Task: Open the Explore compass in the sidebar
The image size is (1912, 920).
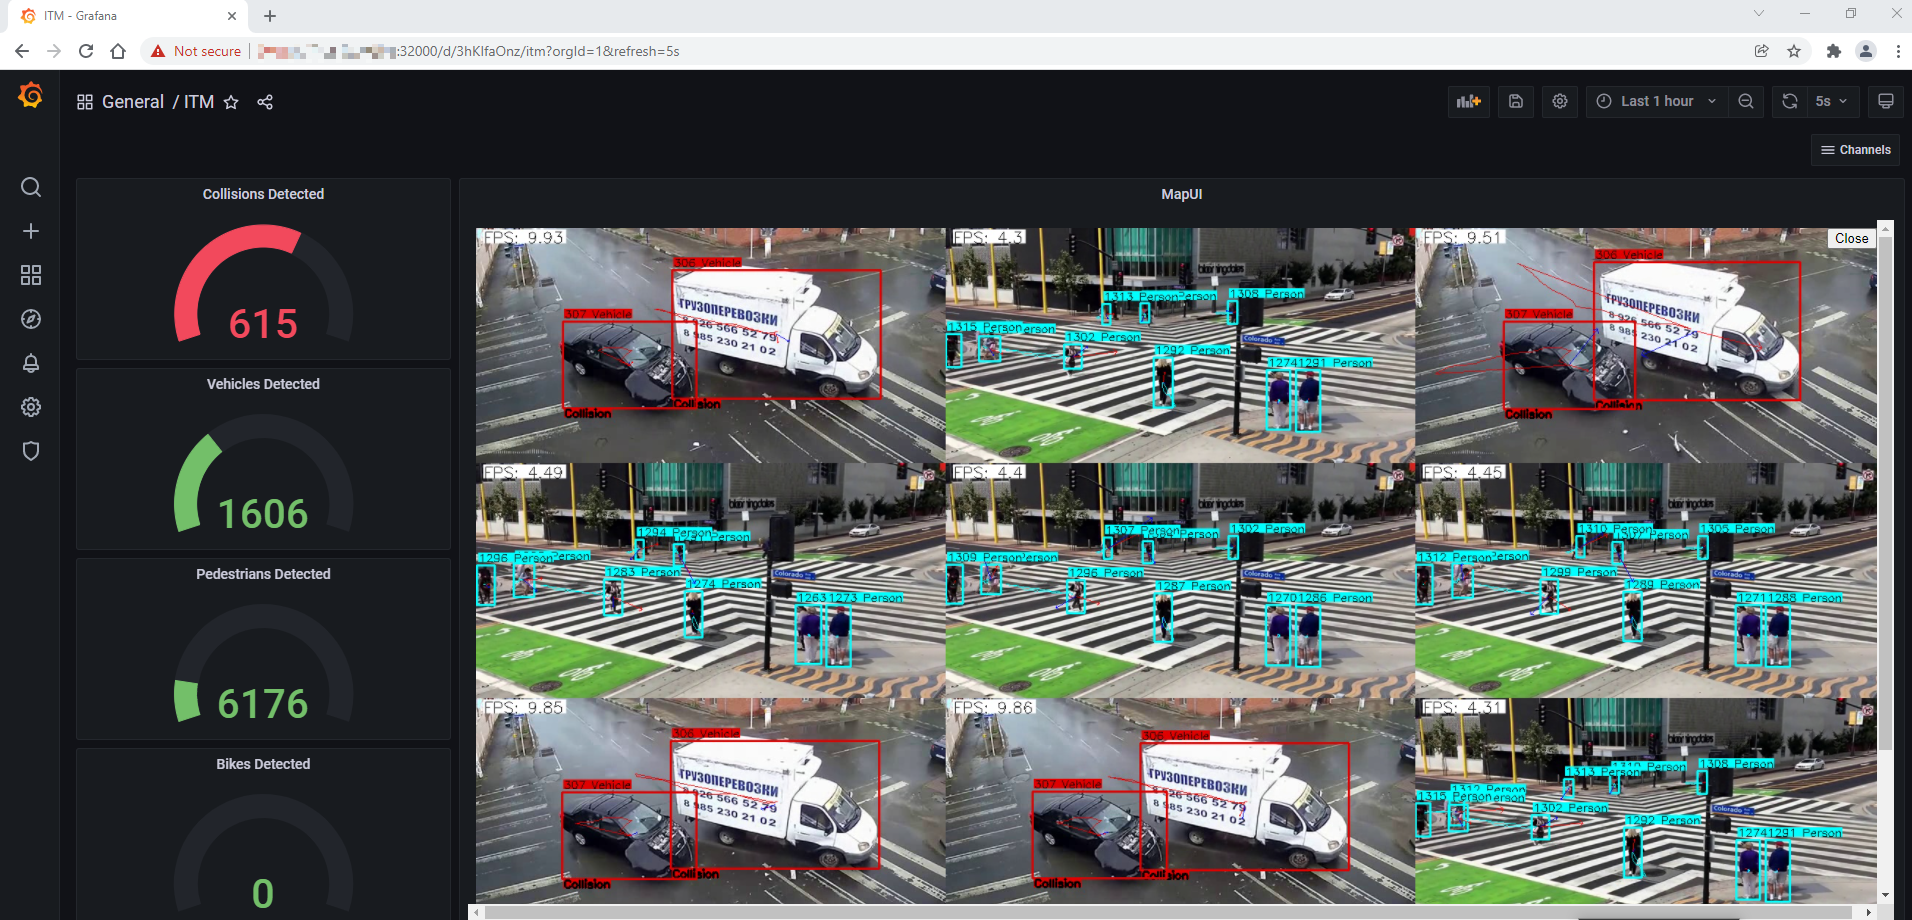Action: tap(31, 319)
